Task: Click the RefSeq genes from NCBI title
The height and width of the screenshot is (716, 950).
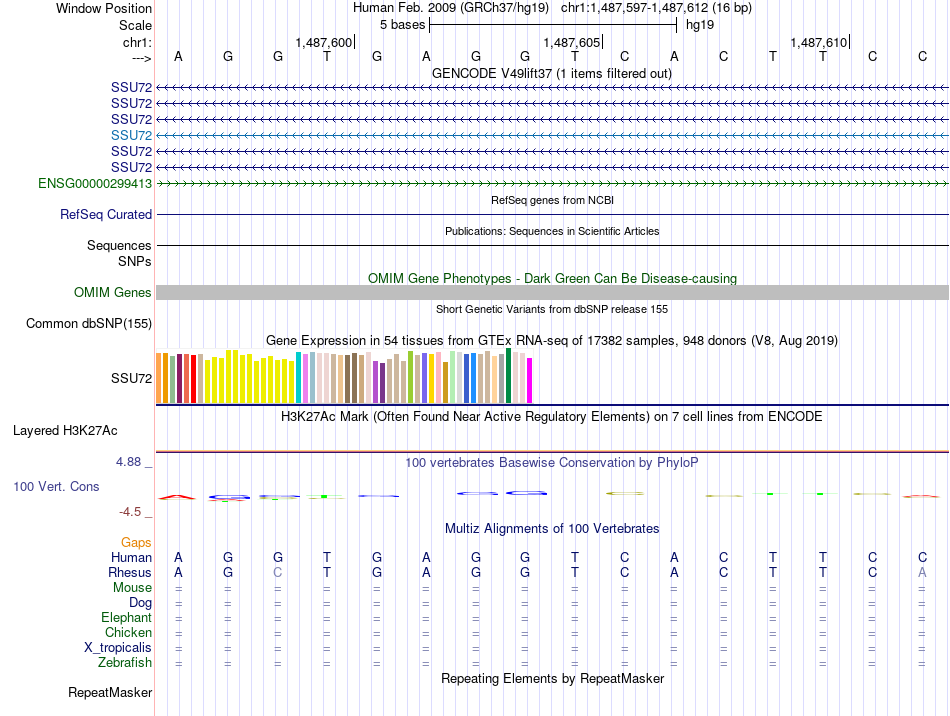Action: click(x=552, y=200)
